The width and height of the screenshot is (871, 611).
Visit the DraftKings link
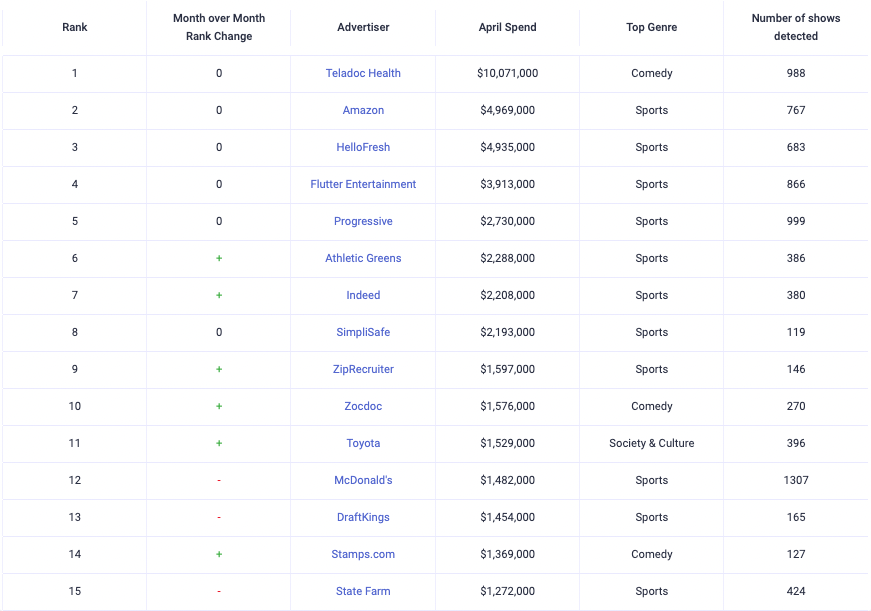(x=363, y=517)
